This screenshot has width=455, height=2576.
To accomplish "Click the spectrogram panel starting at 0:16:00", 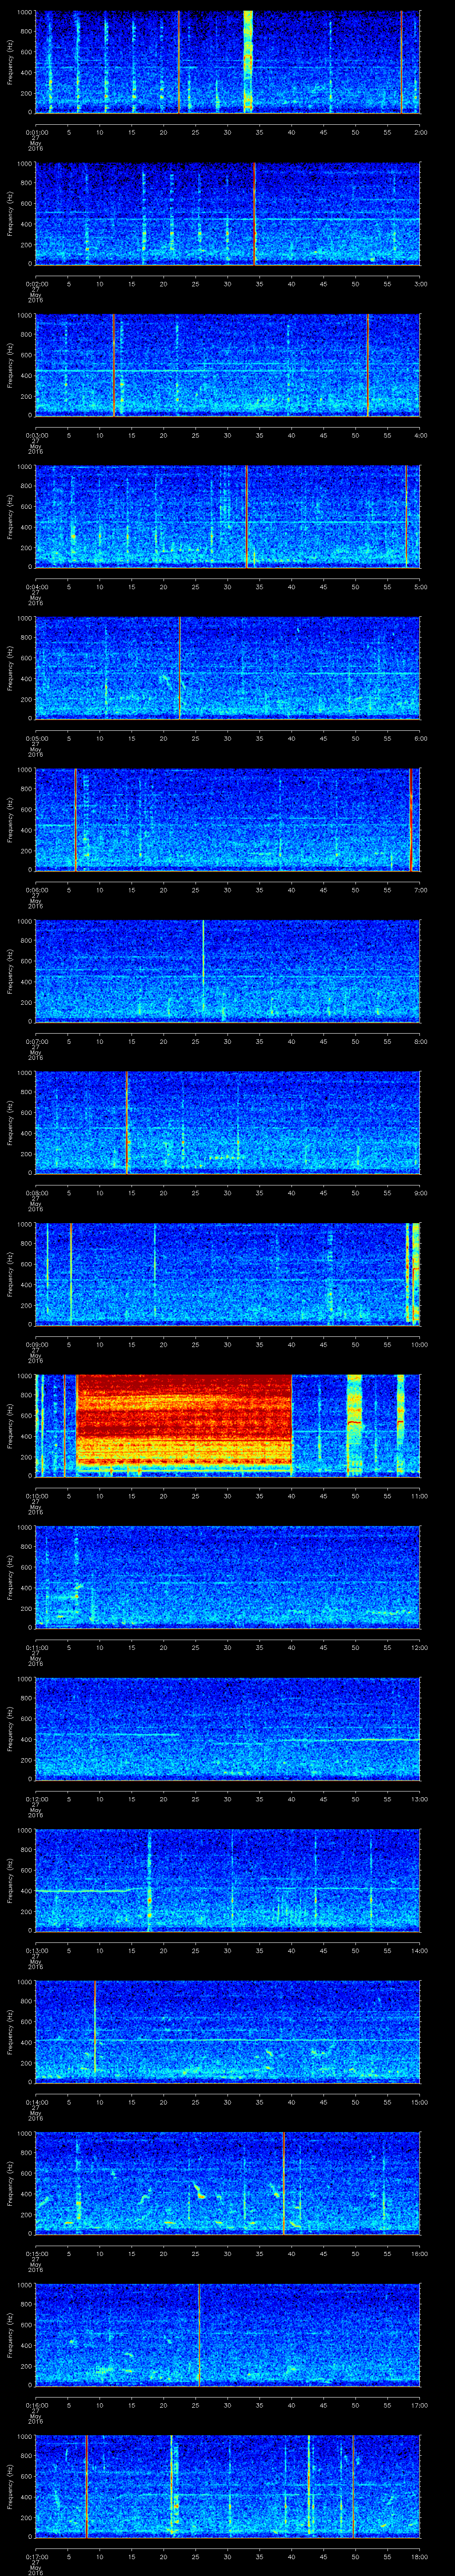I will click(x=228, y=2335).
